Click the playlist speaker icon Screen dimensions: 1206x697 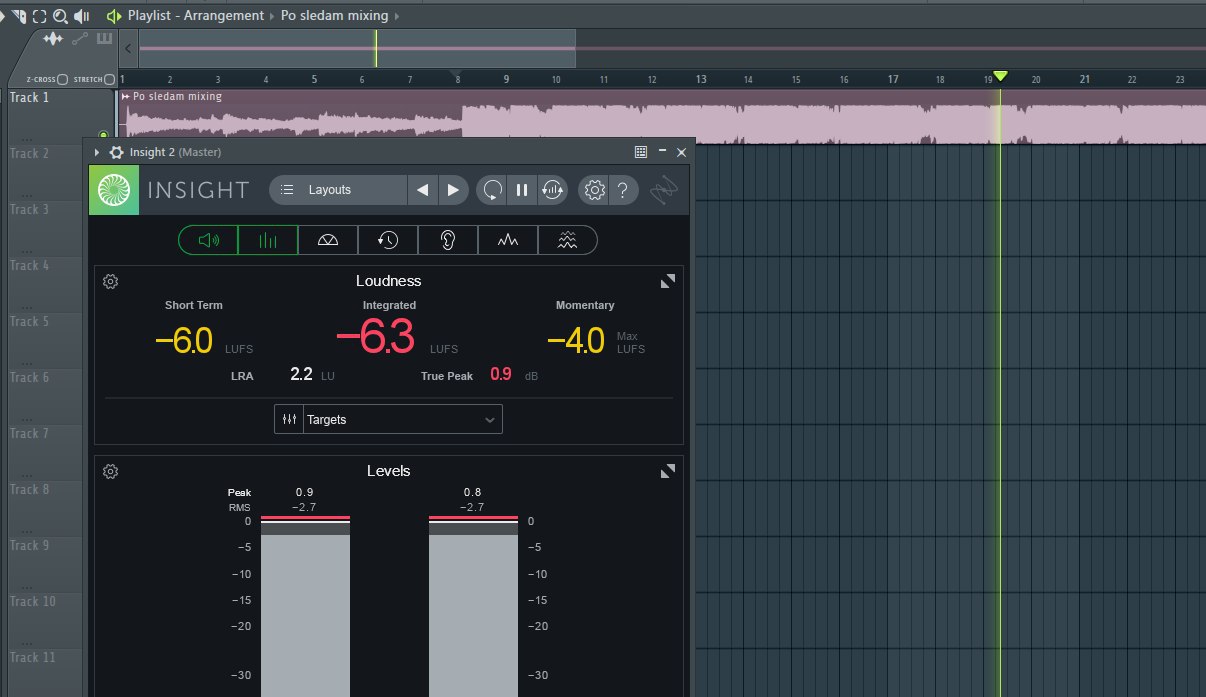click(113, 16)
